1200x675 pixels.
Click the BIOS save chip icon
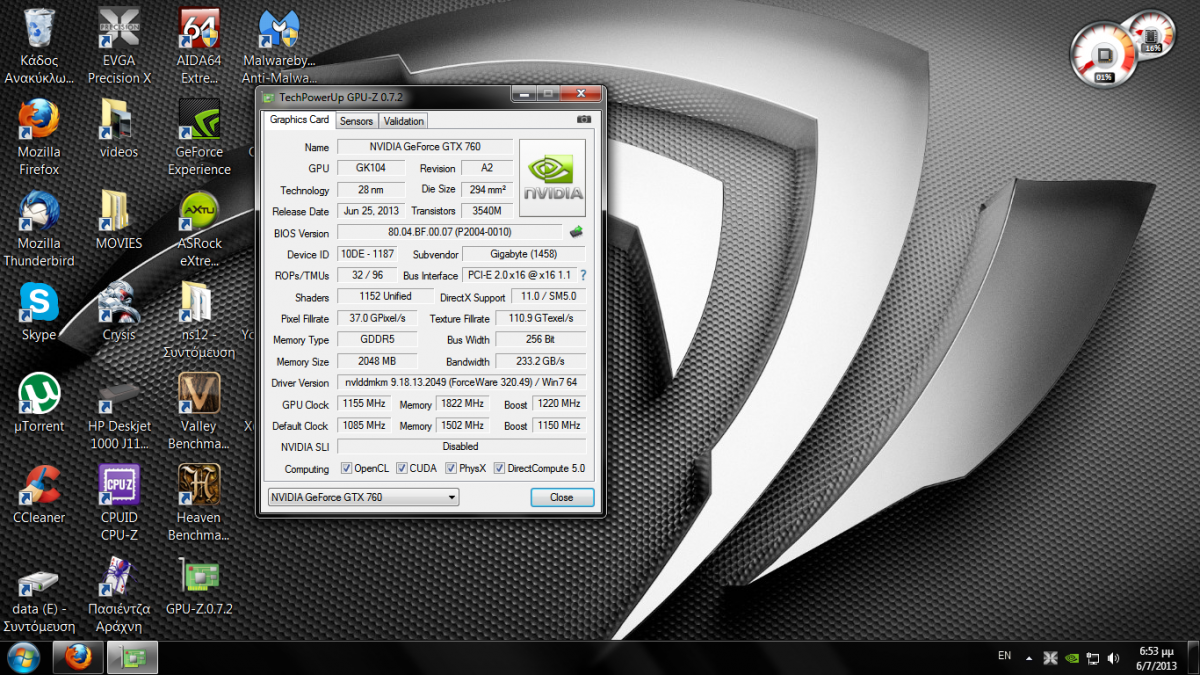tap(576, 232)
